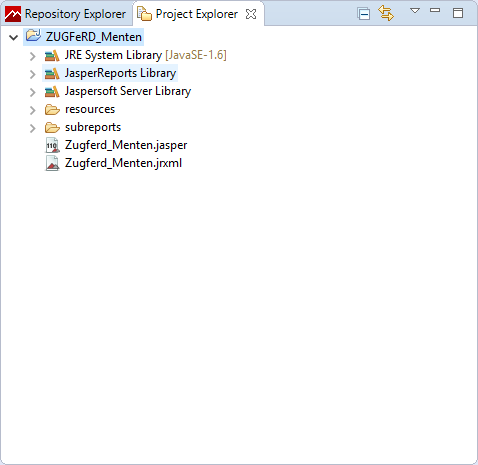Click the Zugferd_Menten.jrxml file icon

coord(52,163)
